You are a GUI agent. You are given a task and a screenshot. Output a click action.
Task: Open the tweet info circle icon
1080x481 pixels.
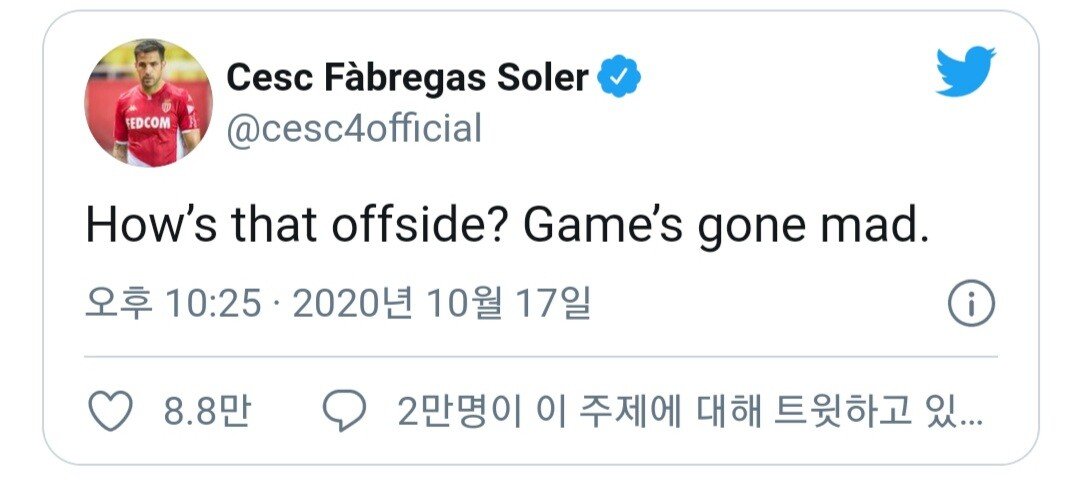tap(969, 304)
